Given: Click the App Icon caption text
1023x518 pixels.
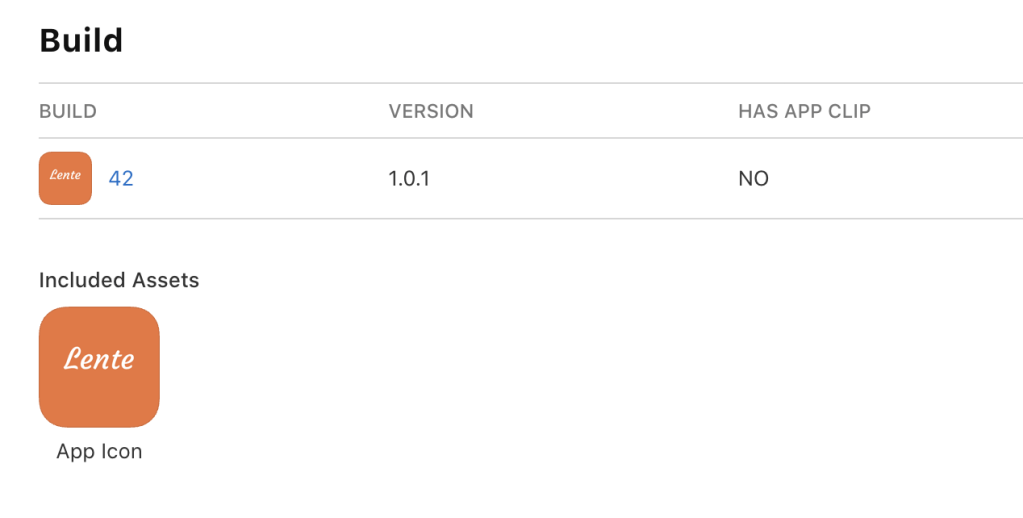Looking at the screenshot, I should [x=99, y=451].
